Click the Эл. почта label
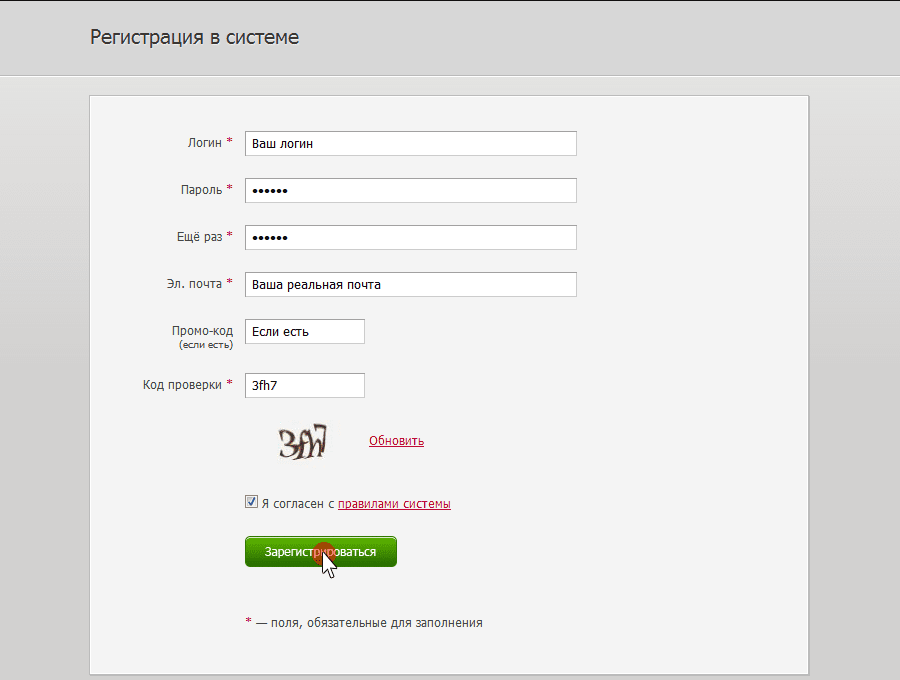 [194, 284]
